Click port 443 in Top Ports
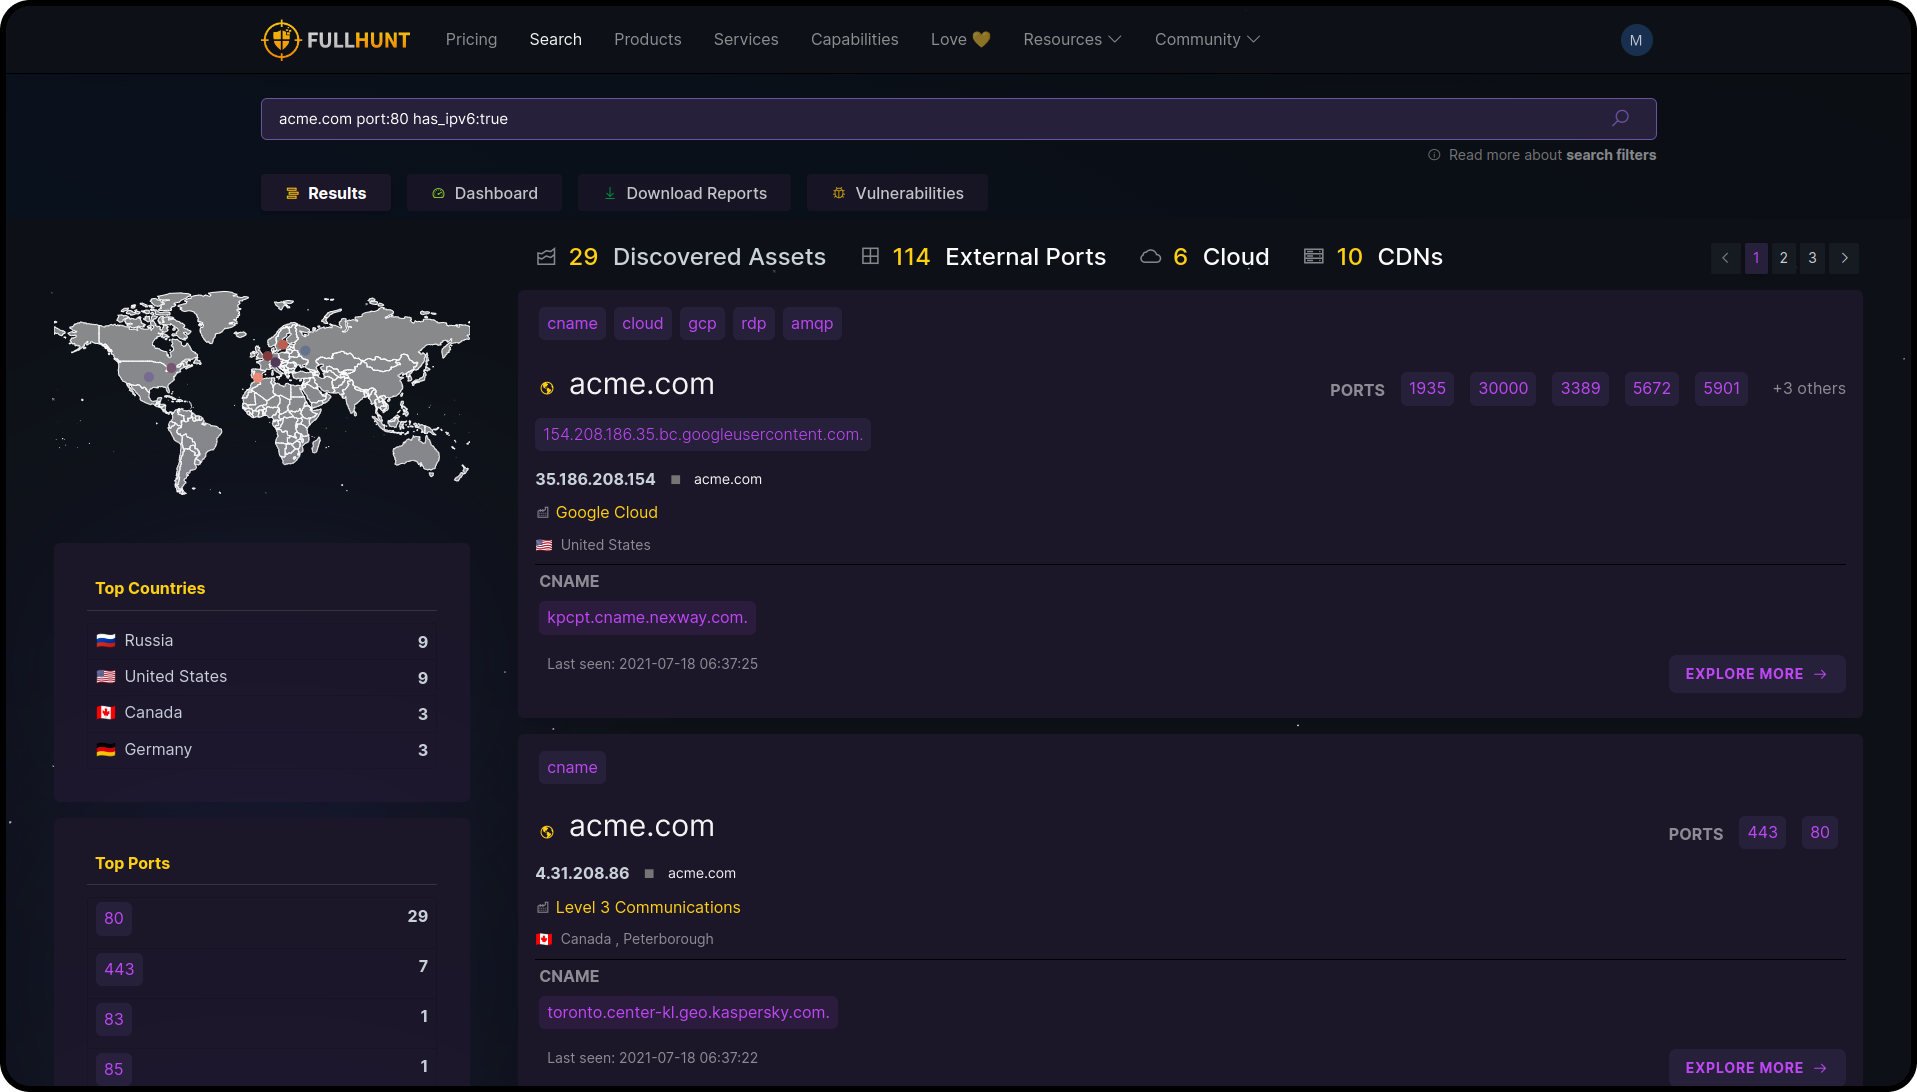Image resolution: width=1917 pixels, height=1092 pixels. click(x=119, y=970)
